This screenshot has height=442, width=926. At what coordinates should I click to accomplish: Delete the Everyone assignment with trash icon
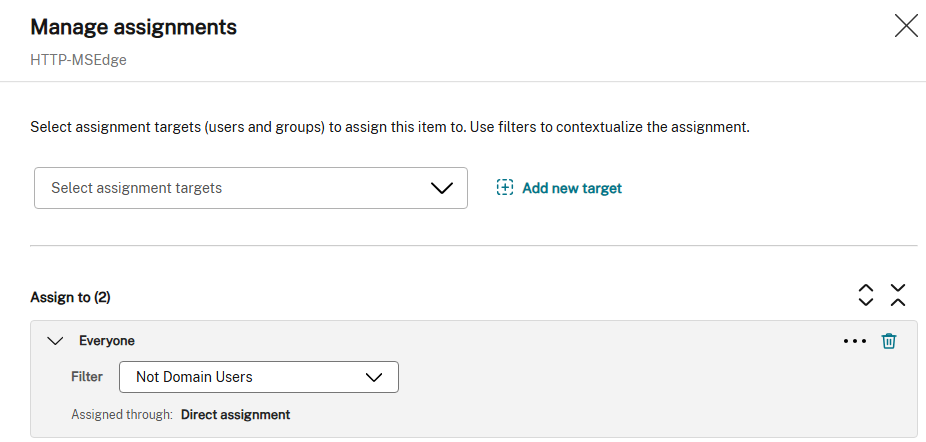[x=889, y=341]
